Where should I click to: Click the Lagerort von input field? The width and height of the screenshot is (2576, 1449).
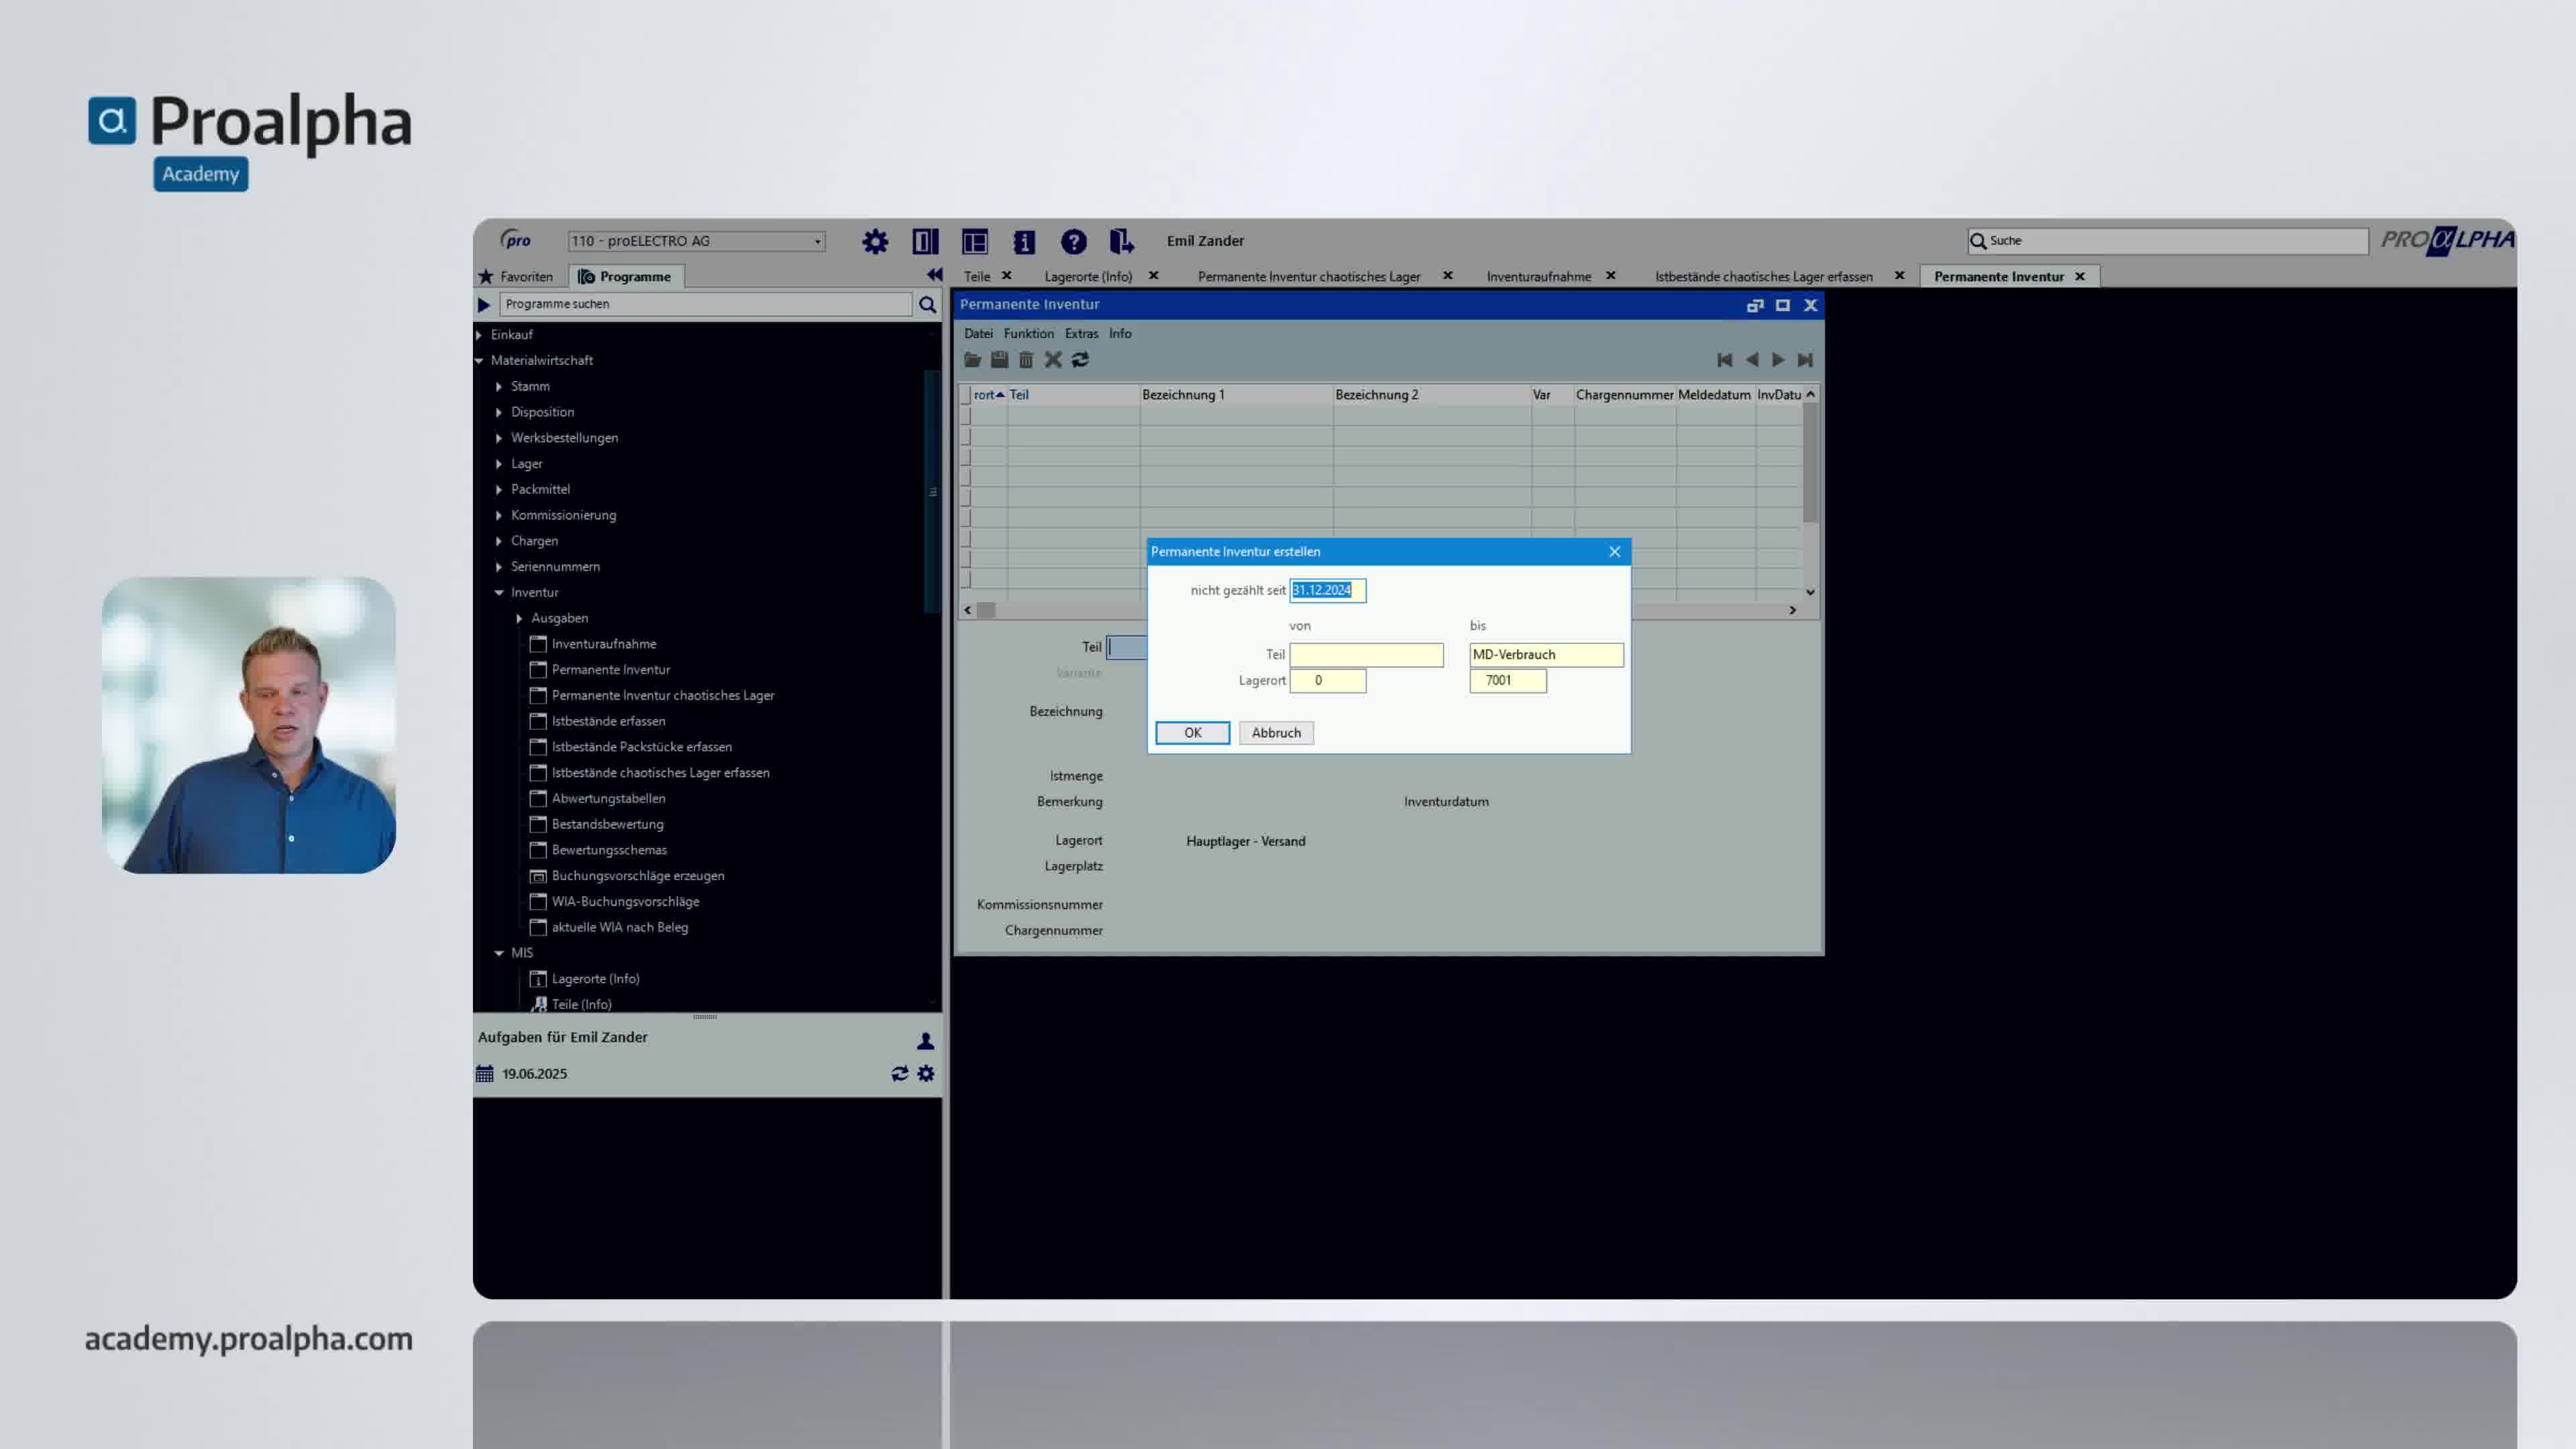point(1327,681)
